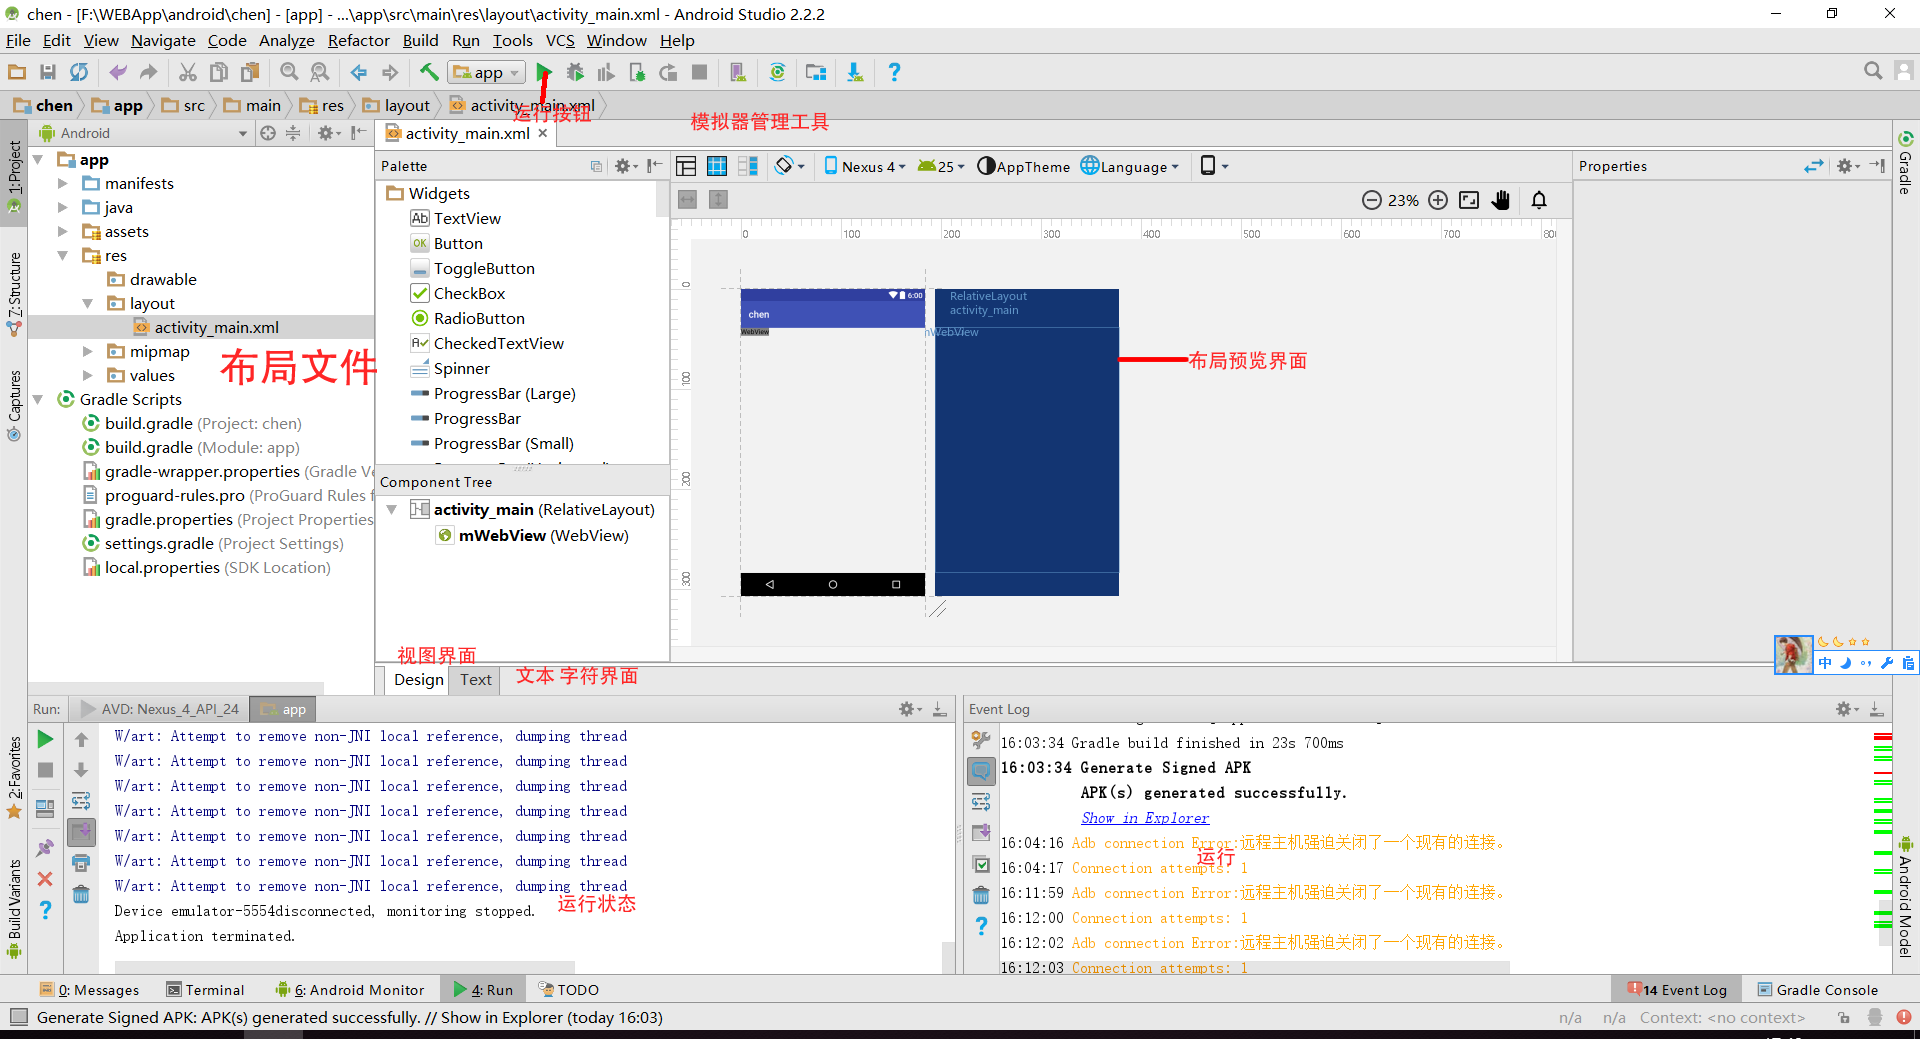This screenshot has height=1039, width=1920.
Task: Select blueprint preview of layout
Action: pos(1026,442)
